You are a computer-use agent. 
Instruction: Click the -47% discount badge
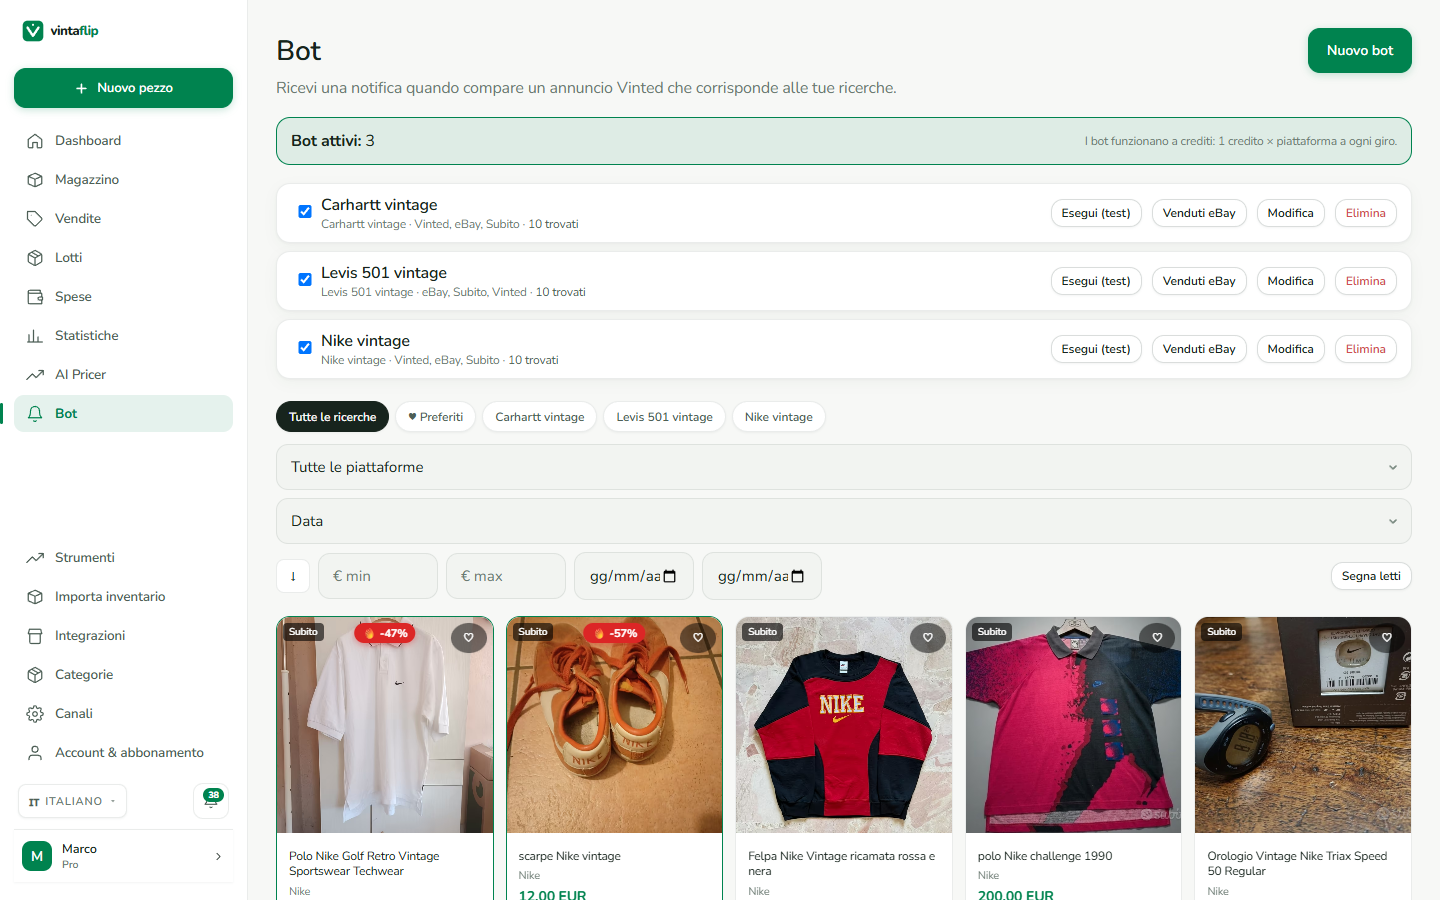point(386,633)
